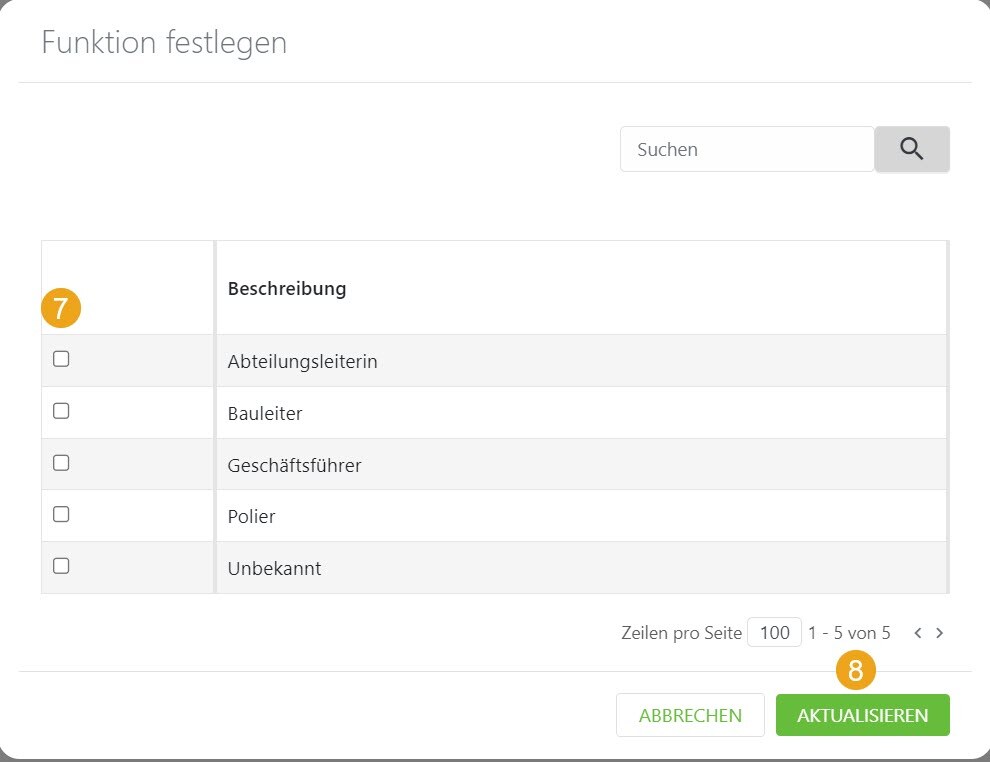Select the Unbekannt row text
The height and width of the screenshot is (762, 990).
pyautogui.click(x=274, y=568)
